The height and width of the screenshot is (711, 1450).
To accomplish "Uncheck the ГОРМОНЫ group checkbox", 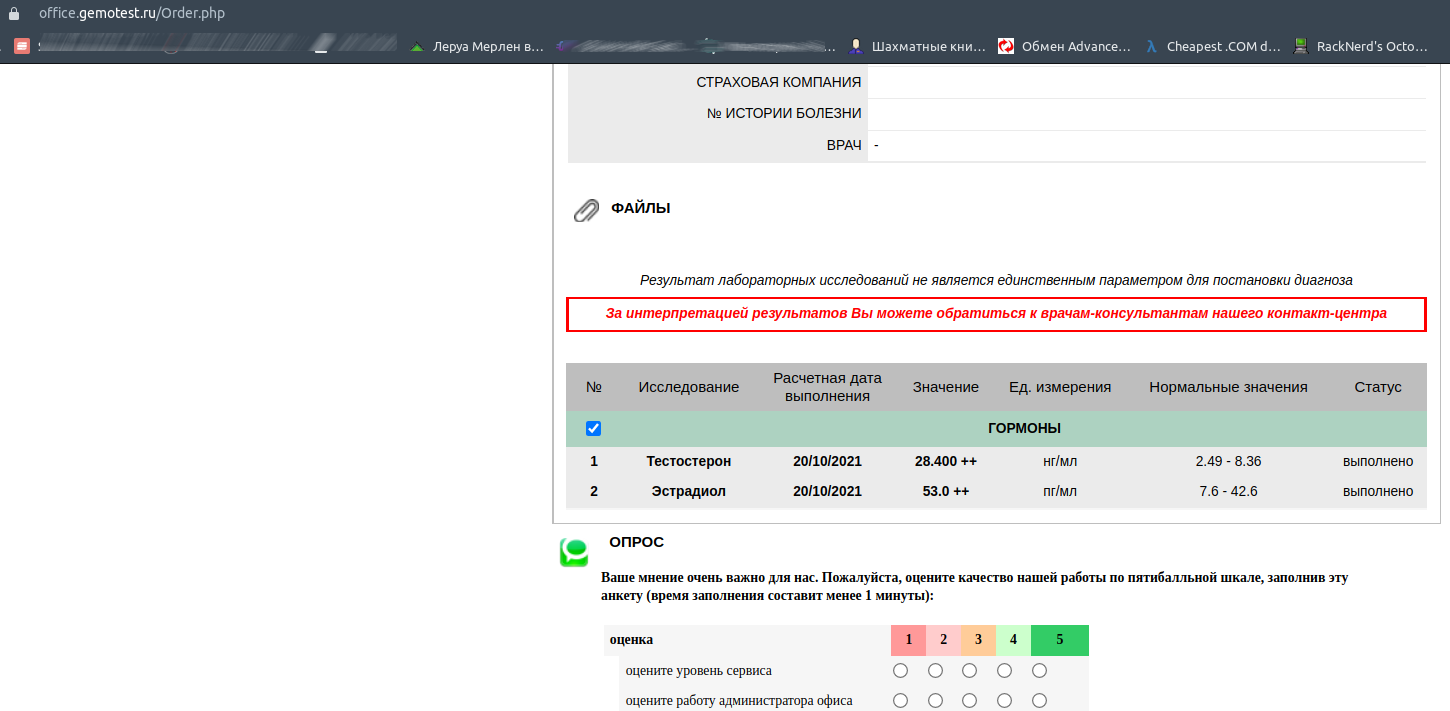I will 593,428.
